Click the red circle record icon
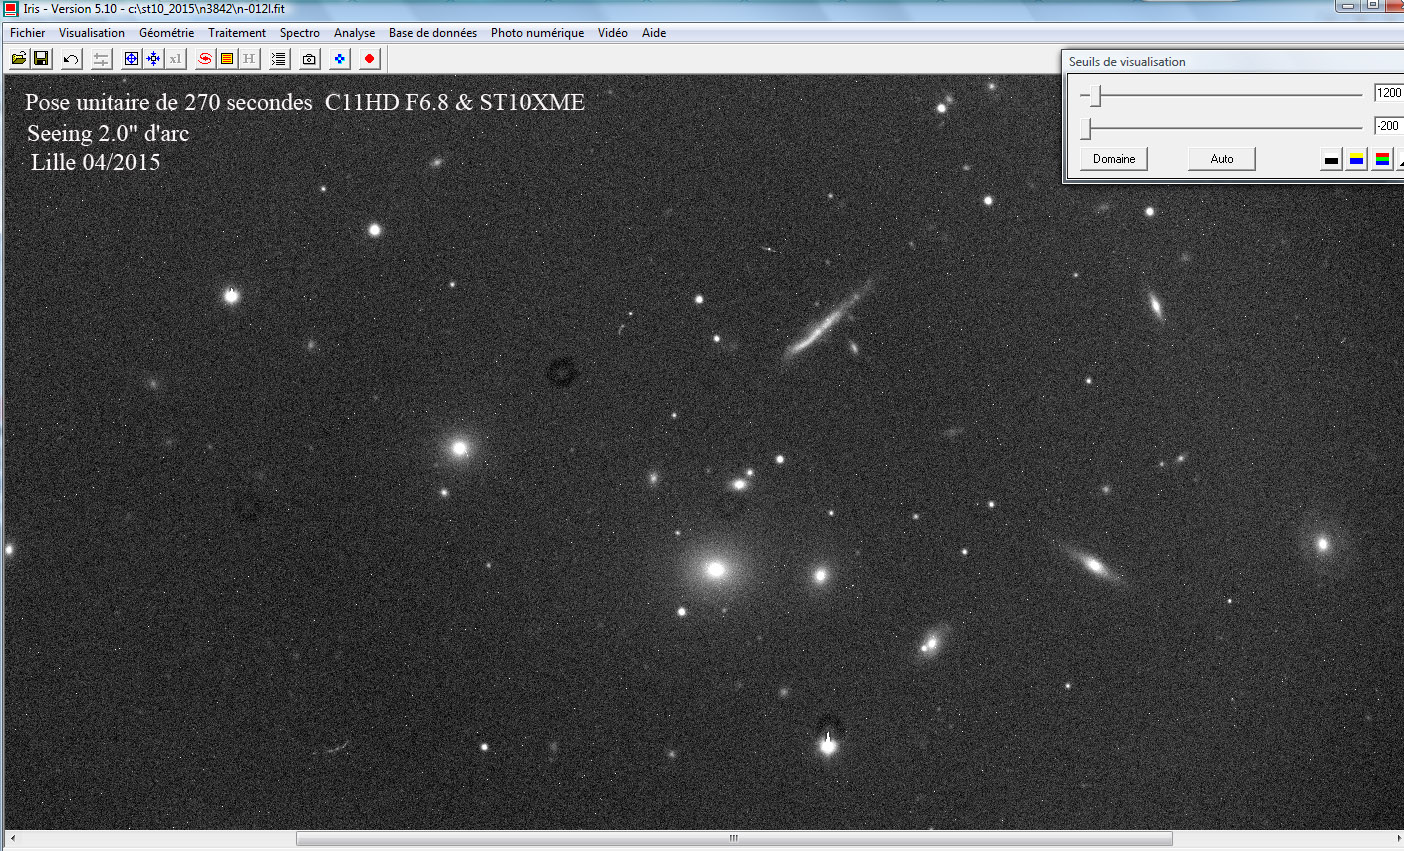Viewport: 1404px width, 851px height. pos(370,59)
